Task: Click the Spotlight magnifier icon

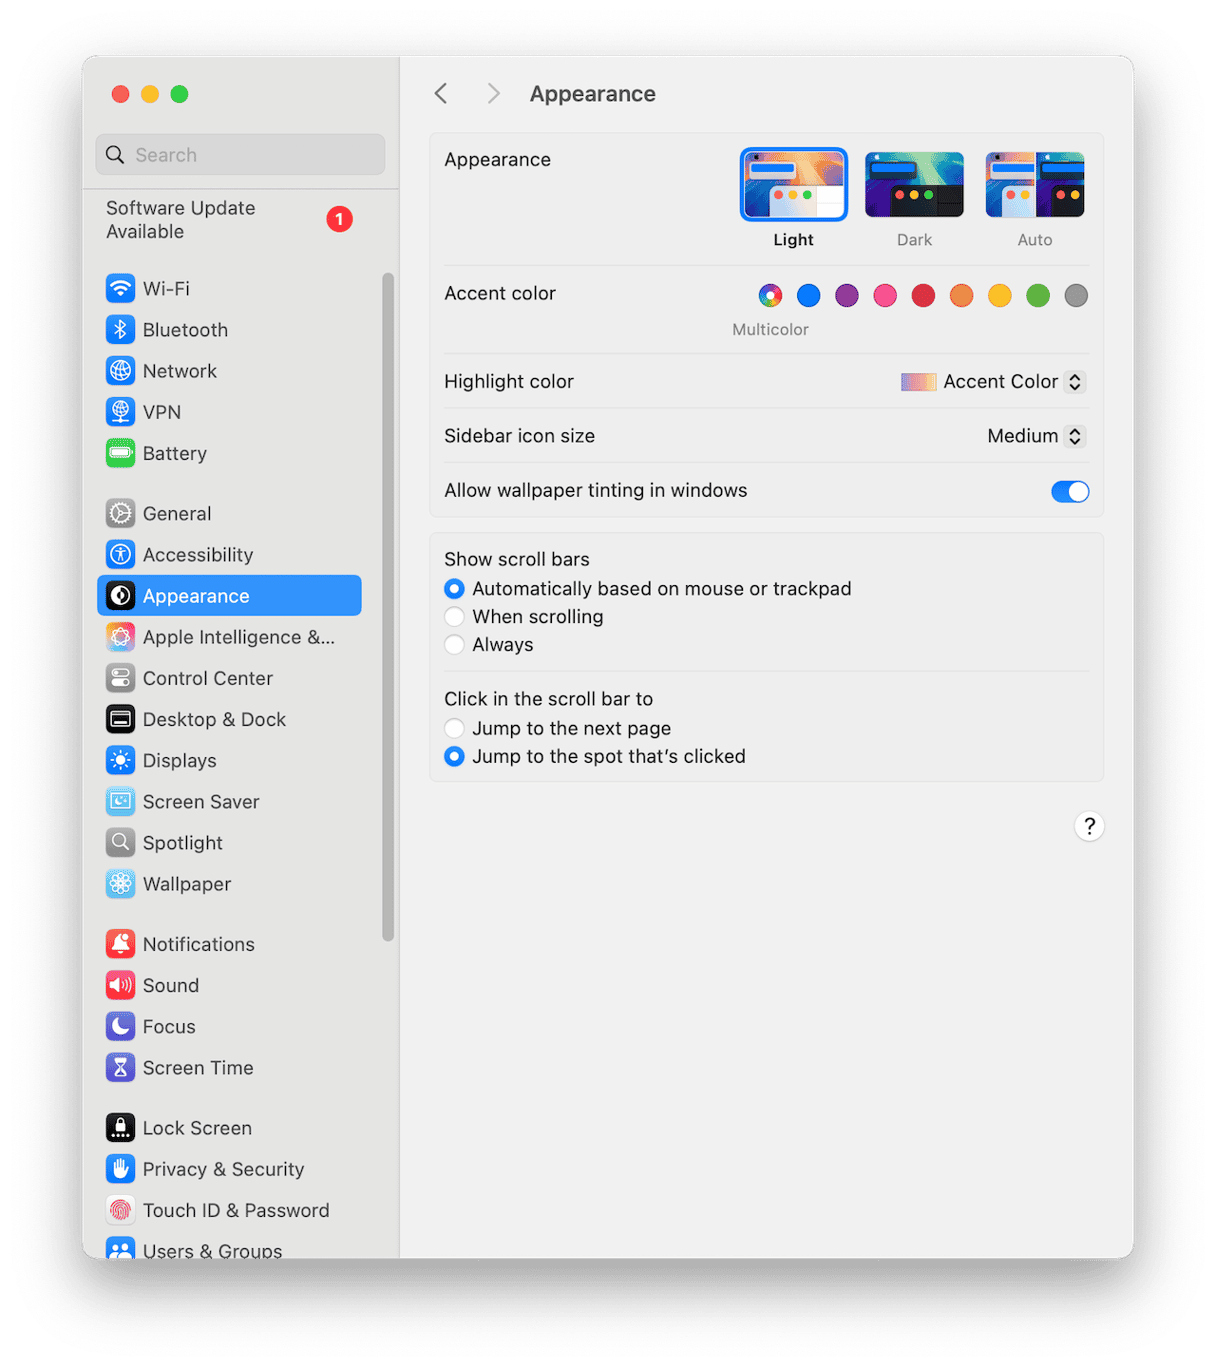Action: (120, 843)
